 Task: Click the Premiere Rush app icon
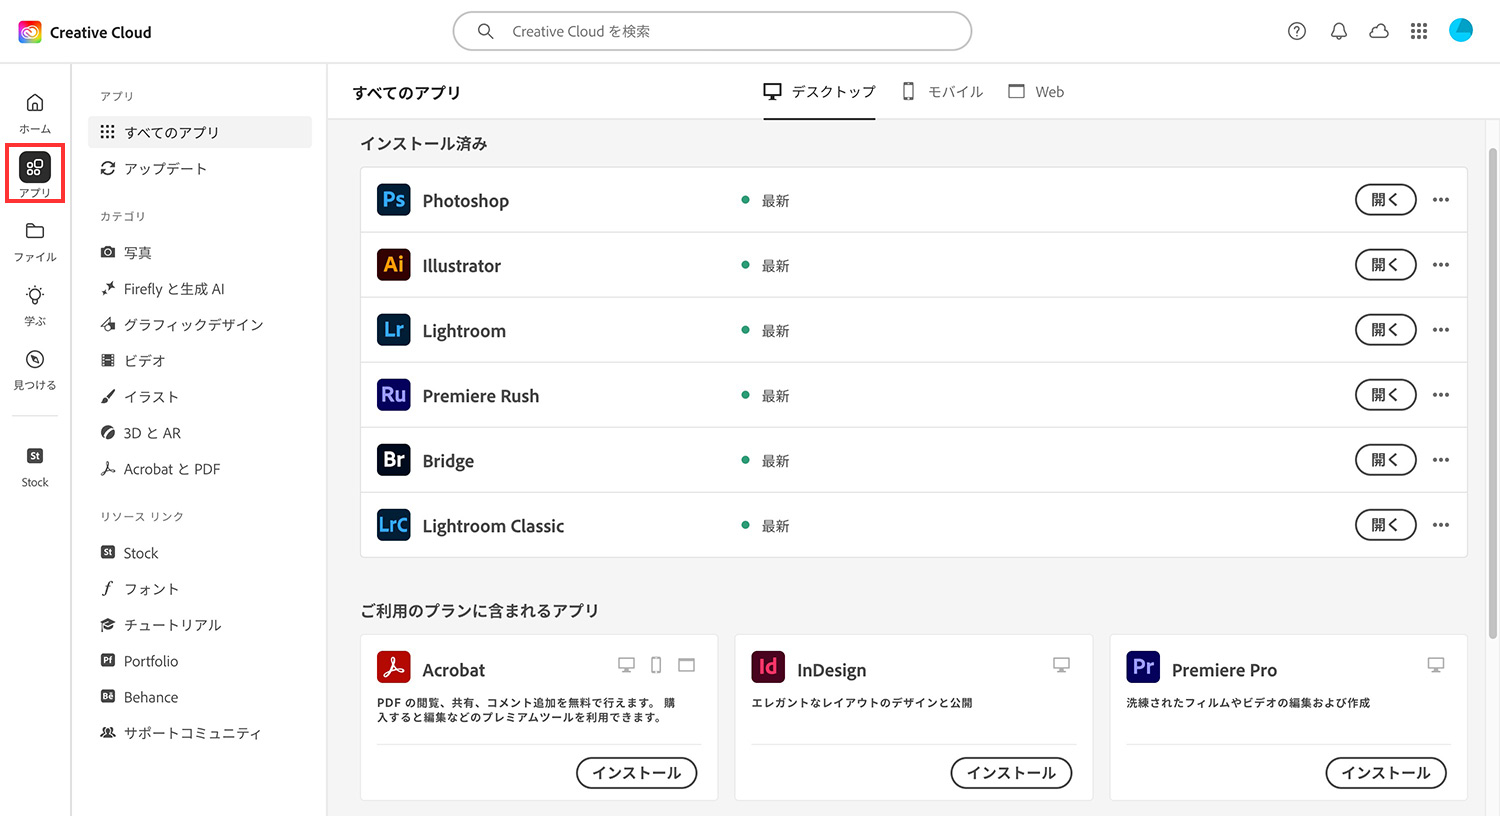(x=394, y=395)
